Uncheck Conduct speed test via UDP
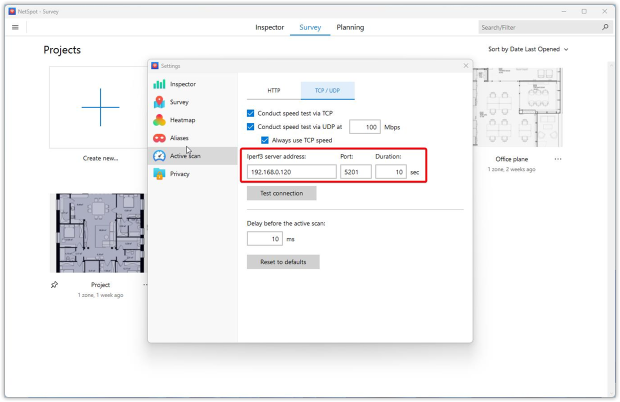Image resolution: width=620 pixels, height=402 pixels. pos(250,127)
